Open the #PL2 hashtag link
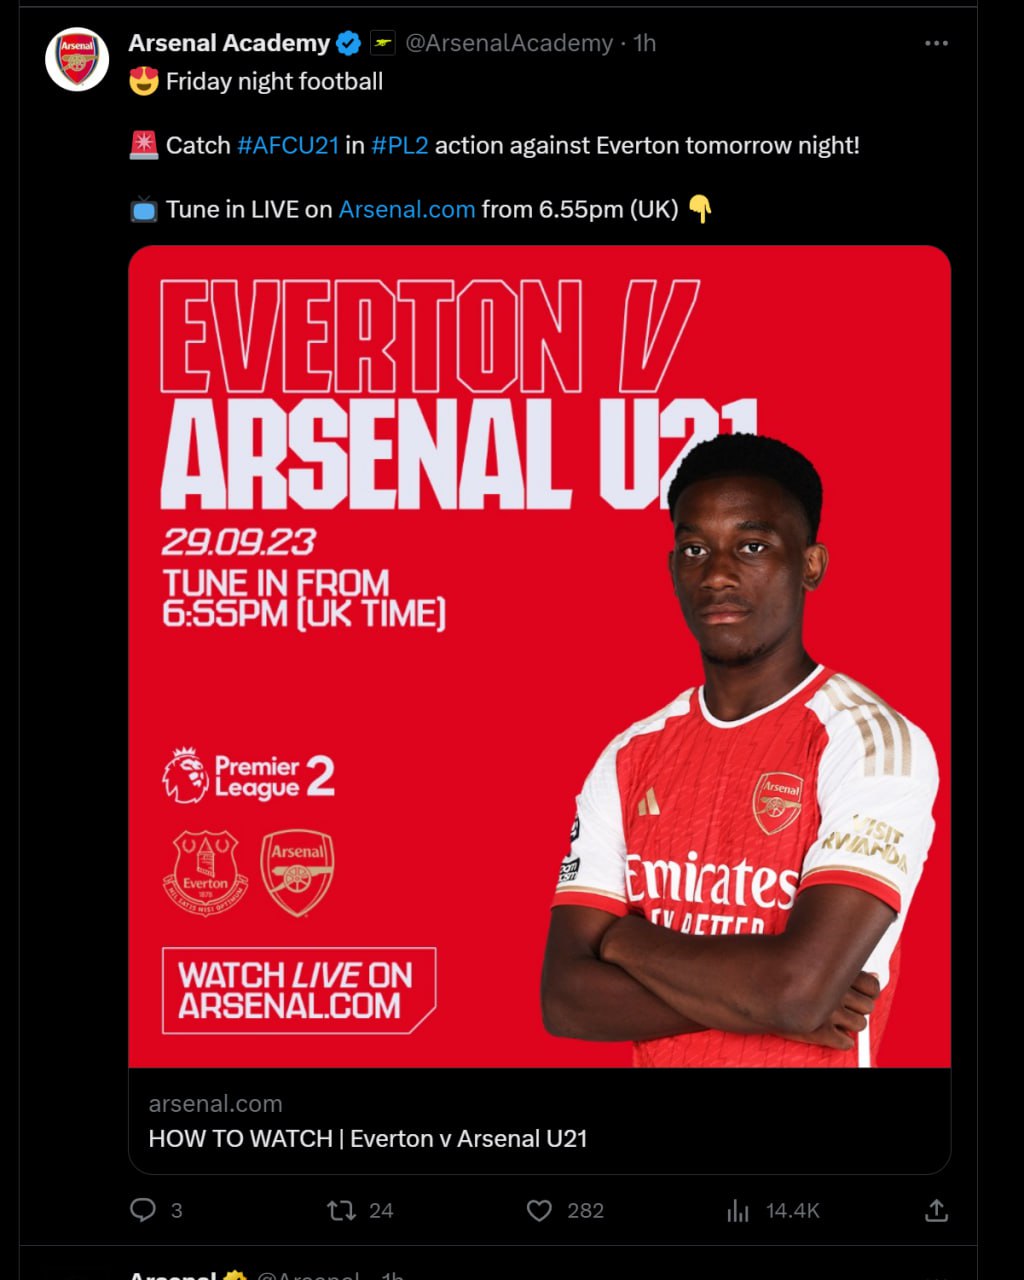Screen dimensions: 1024x1280 tap(400, 145)
